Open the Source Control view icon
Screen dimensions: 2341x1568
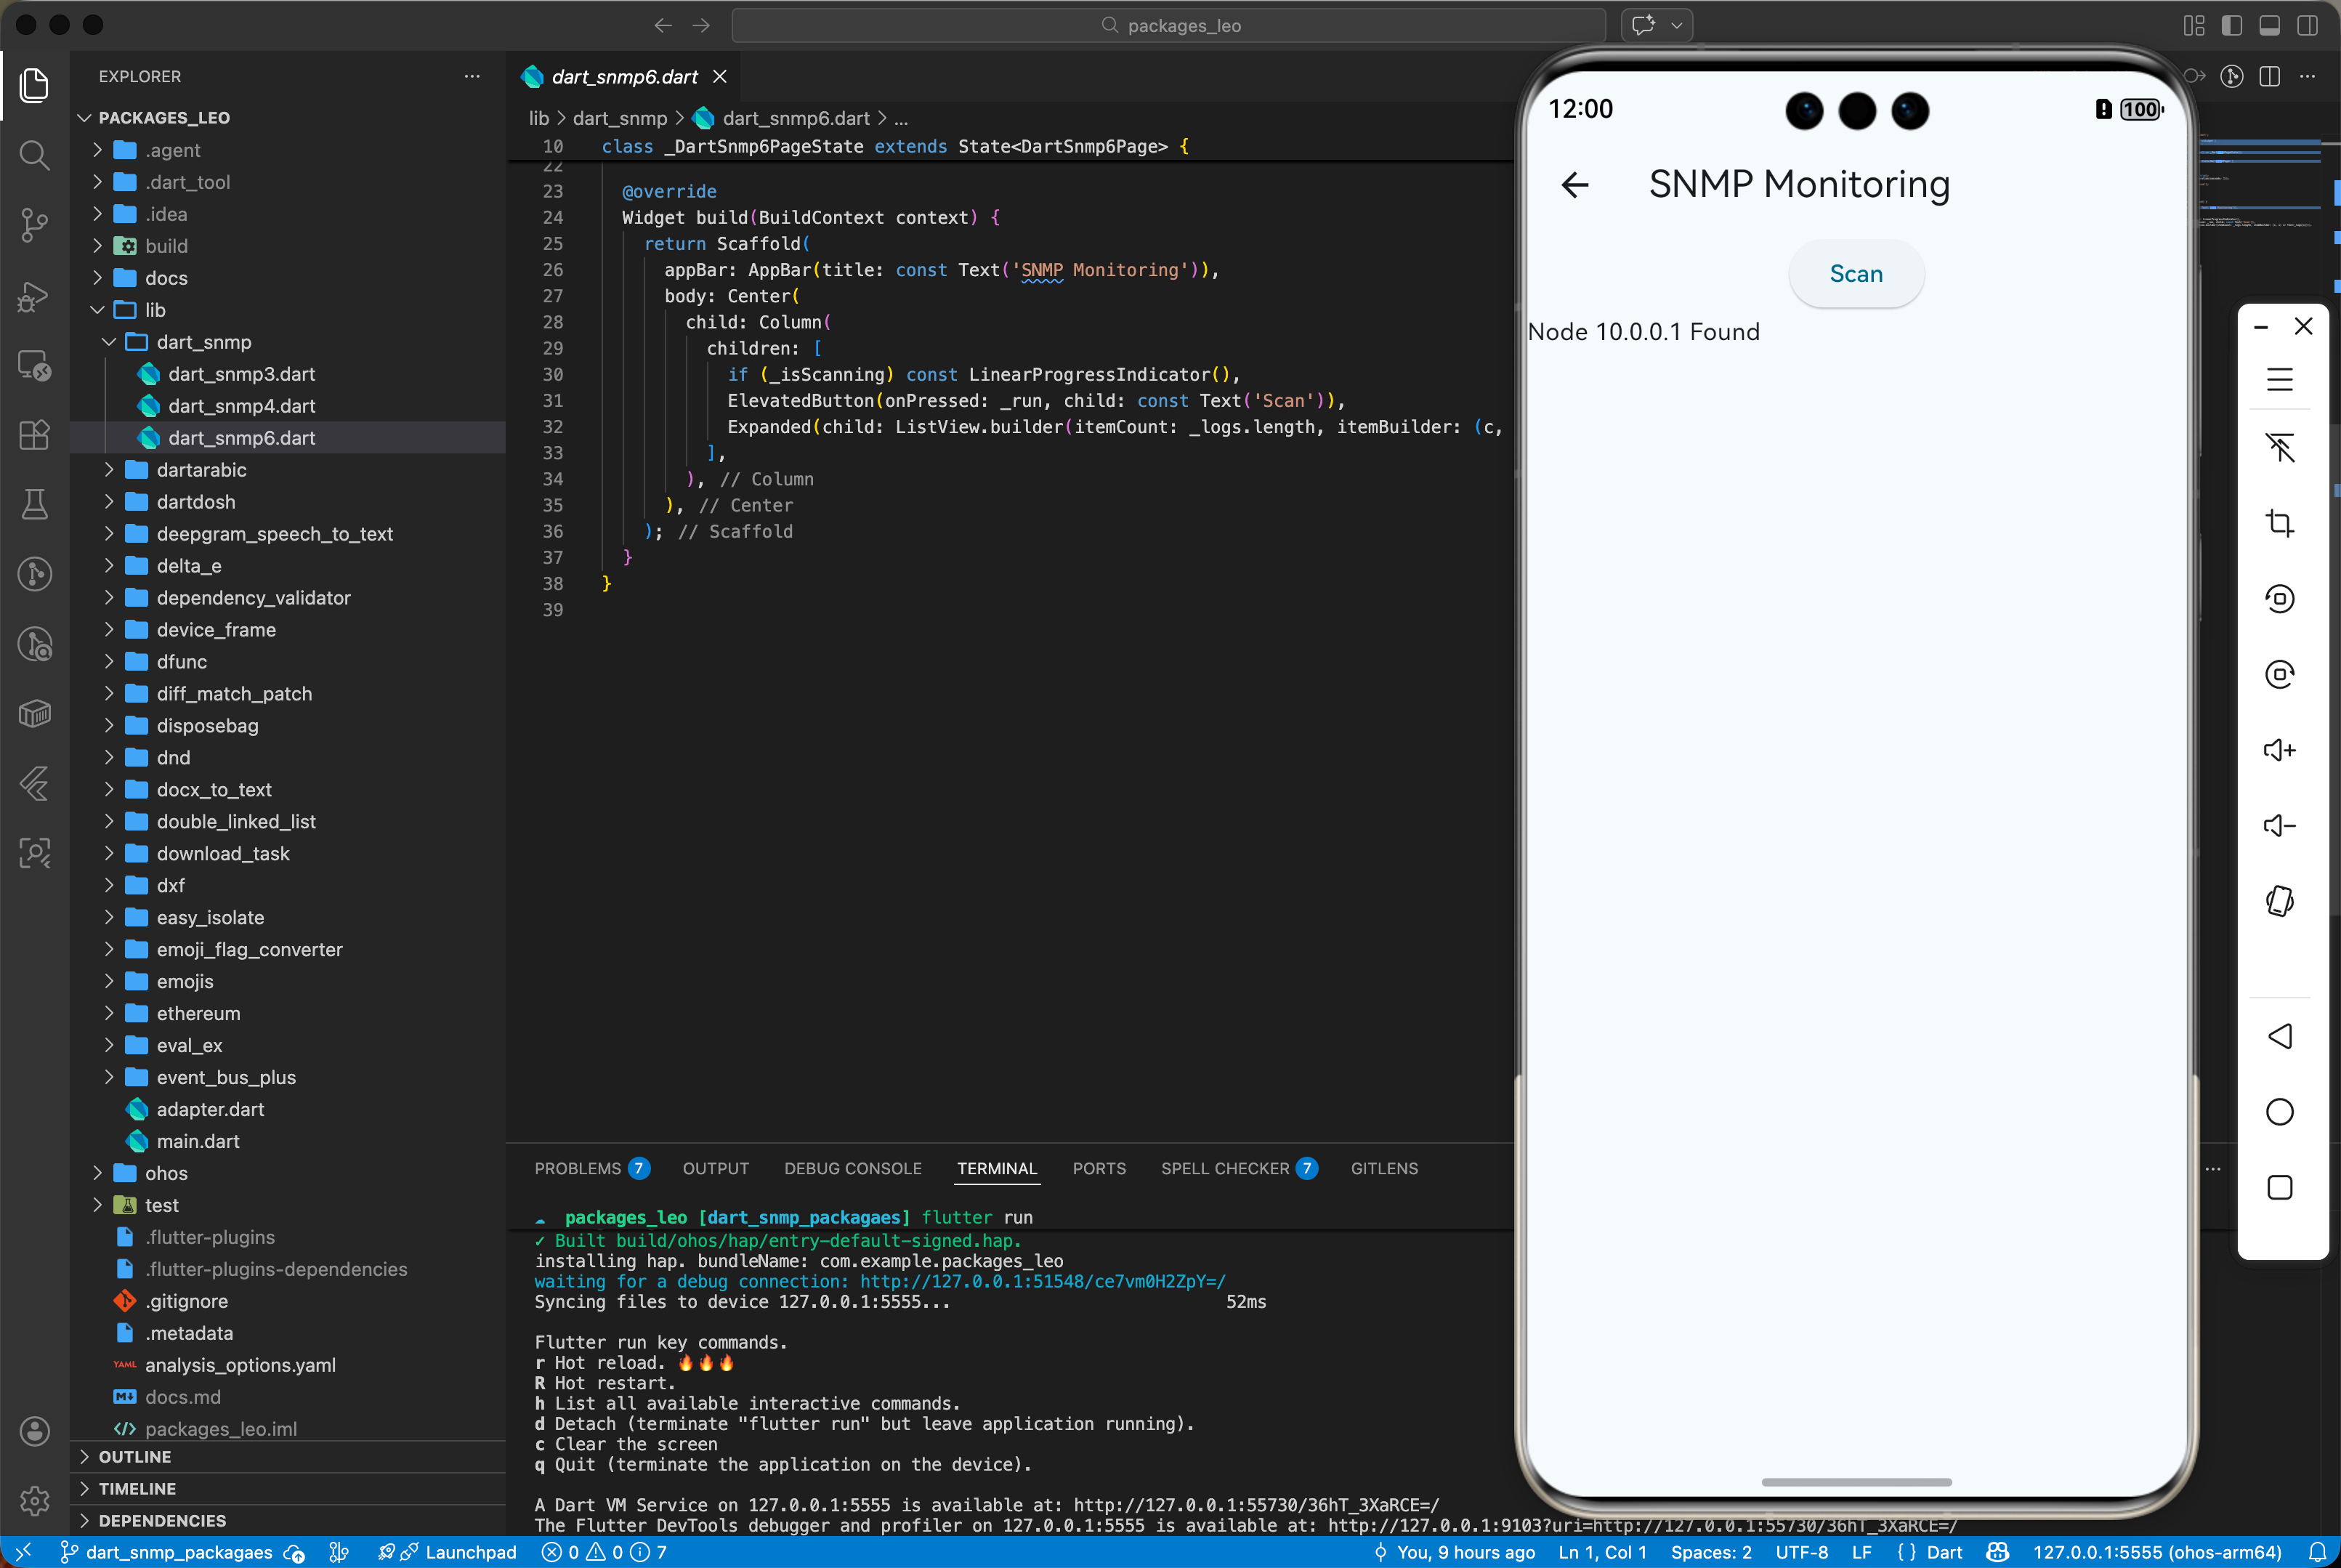[34, 225]
